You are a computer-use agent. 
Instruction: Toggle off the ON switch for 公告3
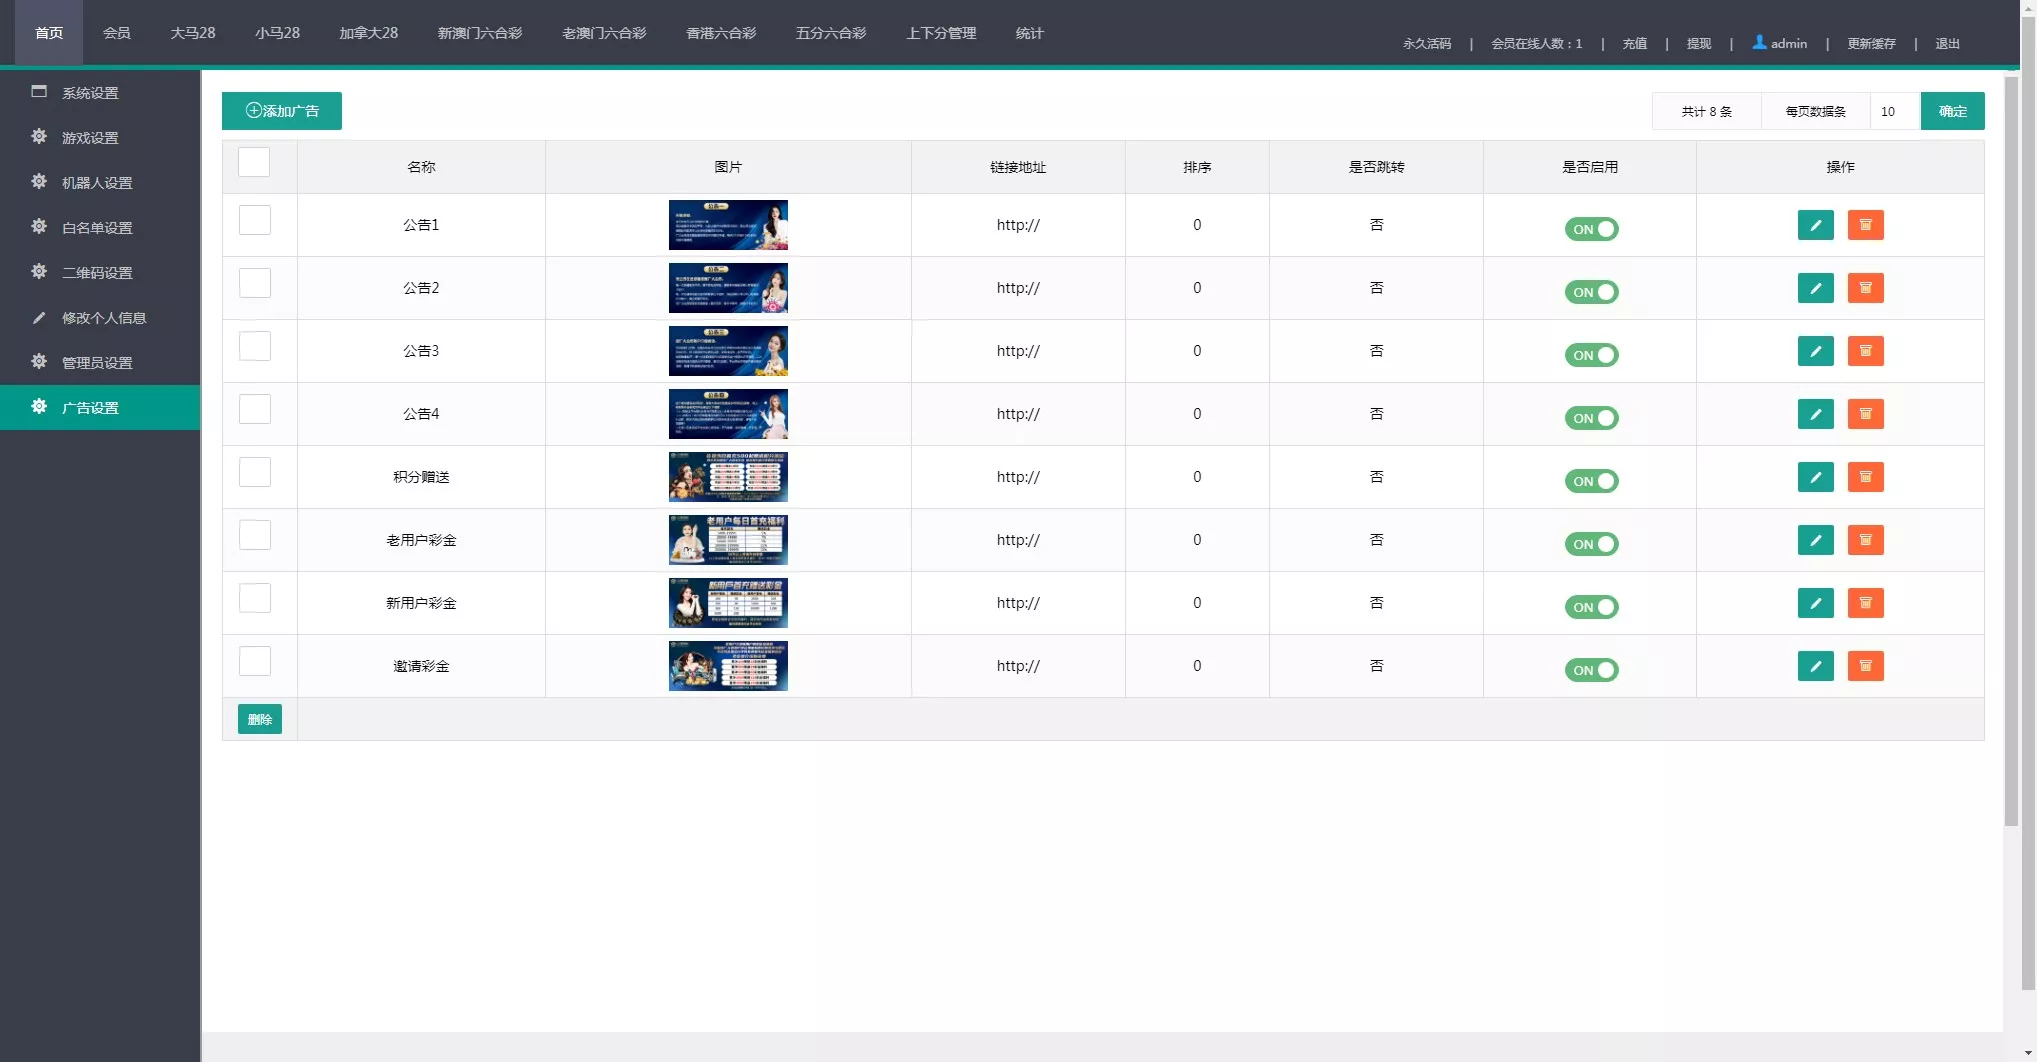[1591, 355]
